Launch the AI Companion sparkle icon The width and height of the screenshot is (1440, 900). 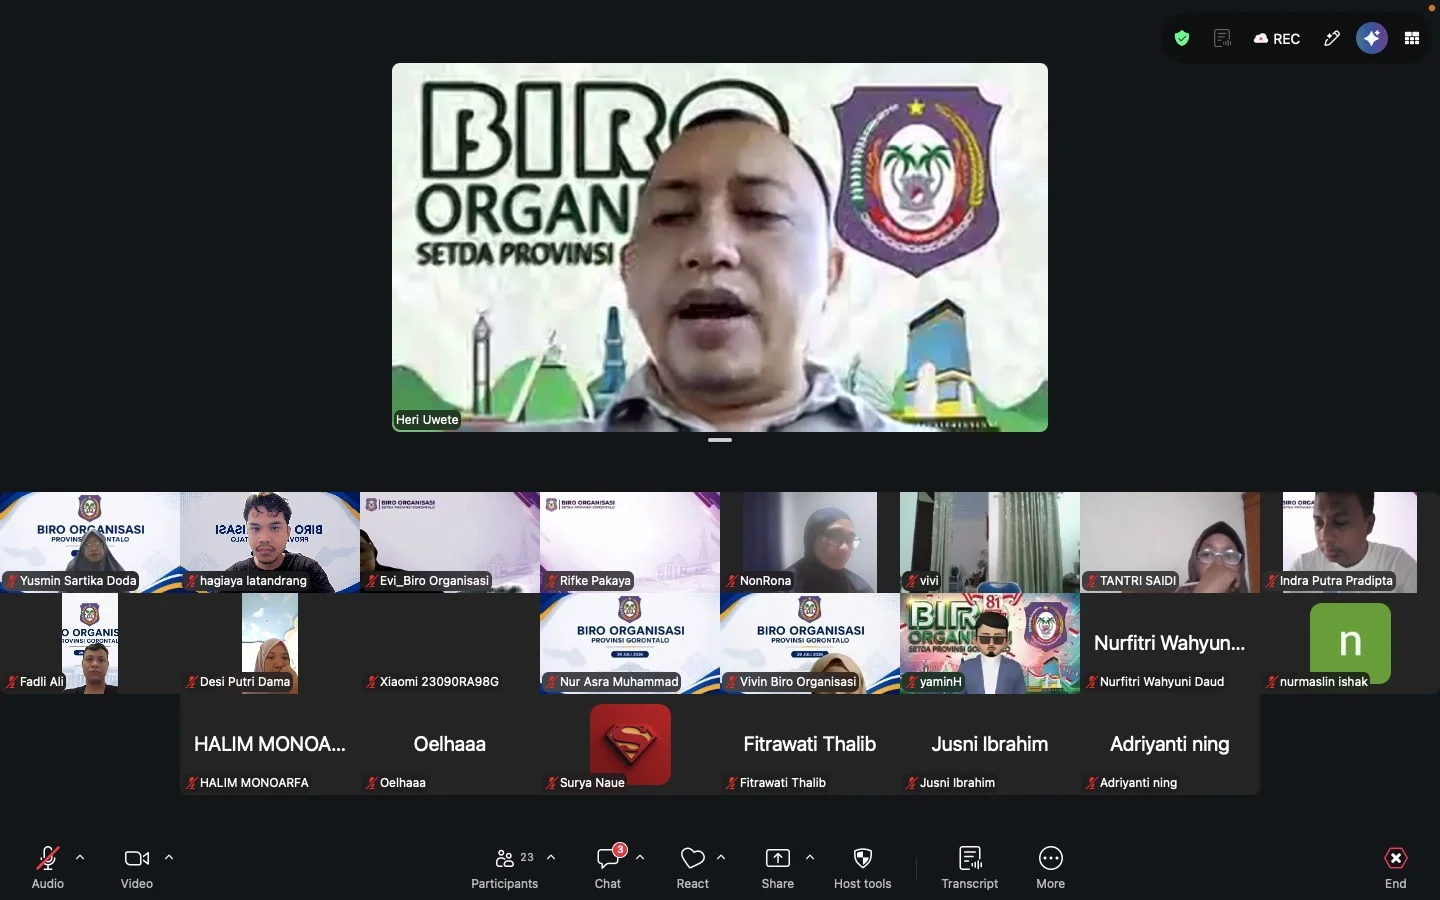click(x=1372, y=39)
